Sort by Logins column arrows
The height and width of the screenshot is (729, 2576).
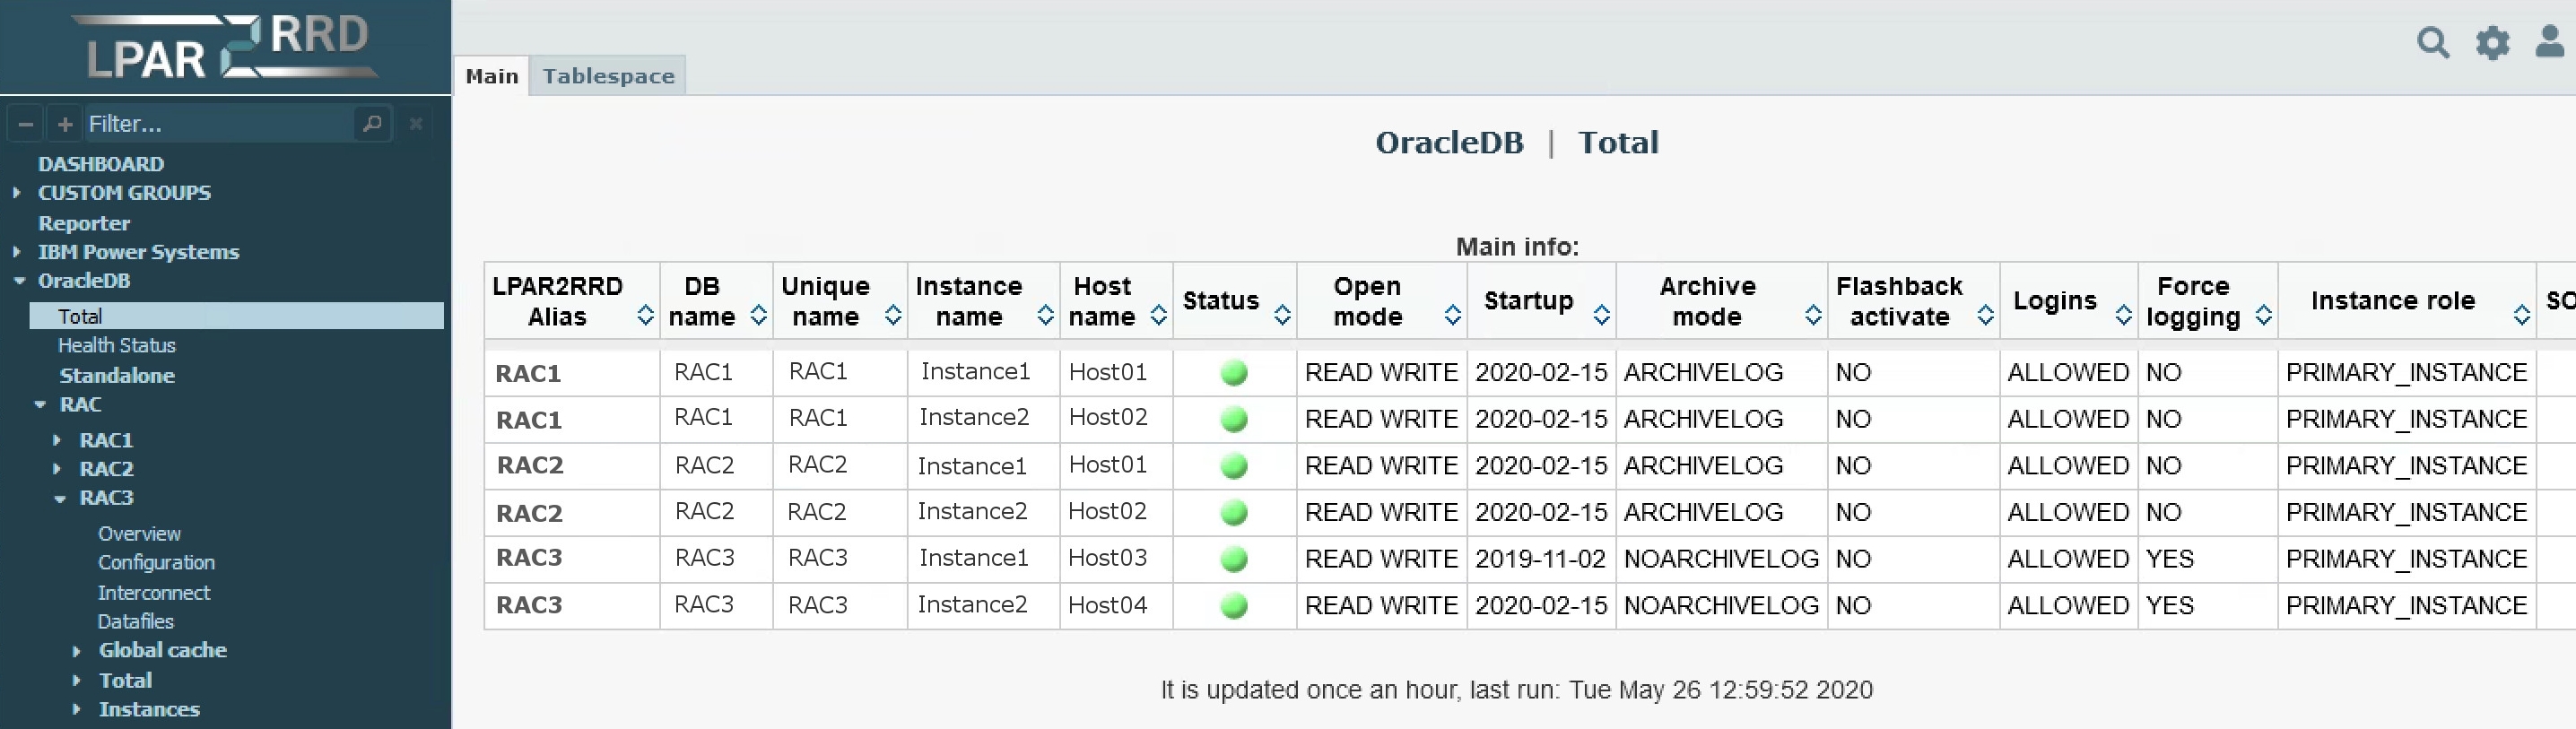click(2123, 316)
